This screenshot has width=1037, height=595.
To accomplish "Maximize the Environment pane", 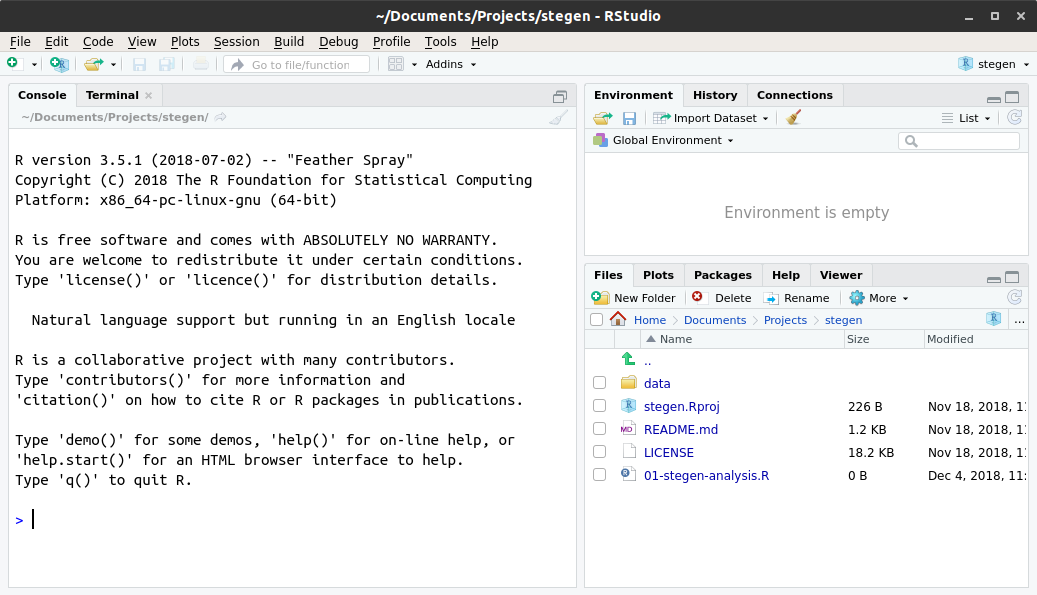I will pyautogui.click(x=1012, y=97).
